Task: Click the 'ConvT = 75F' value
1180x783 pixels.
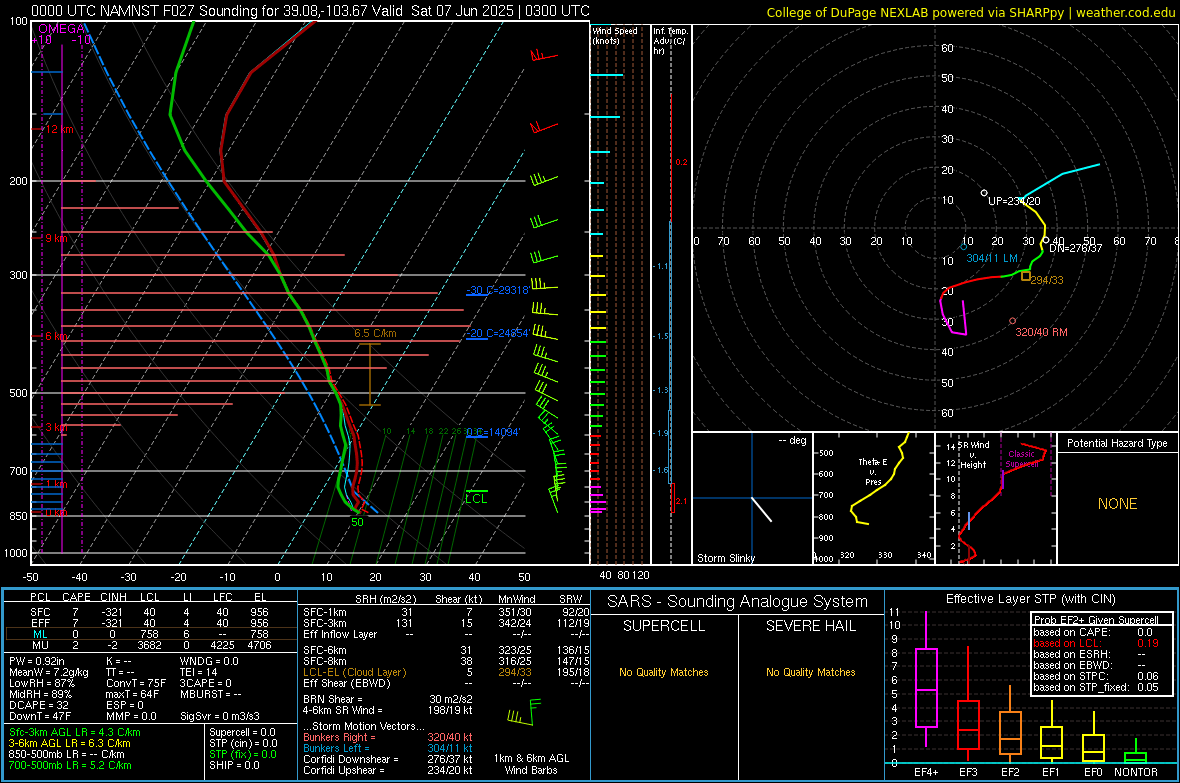Action: click(x=135, y=684)
